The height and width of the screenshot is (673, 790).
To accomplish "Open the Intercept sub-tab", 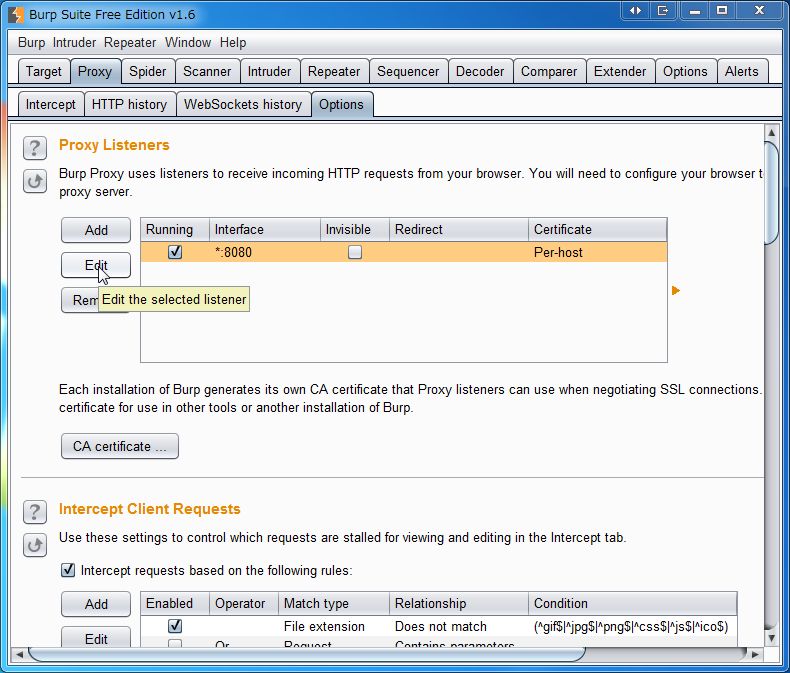I will (51, 104).
